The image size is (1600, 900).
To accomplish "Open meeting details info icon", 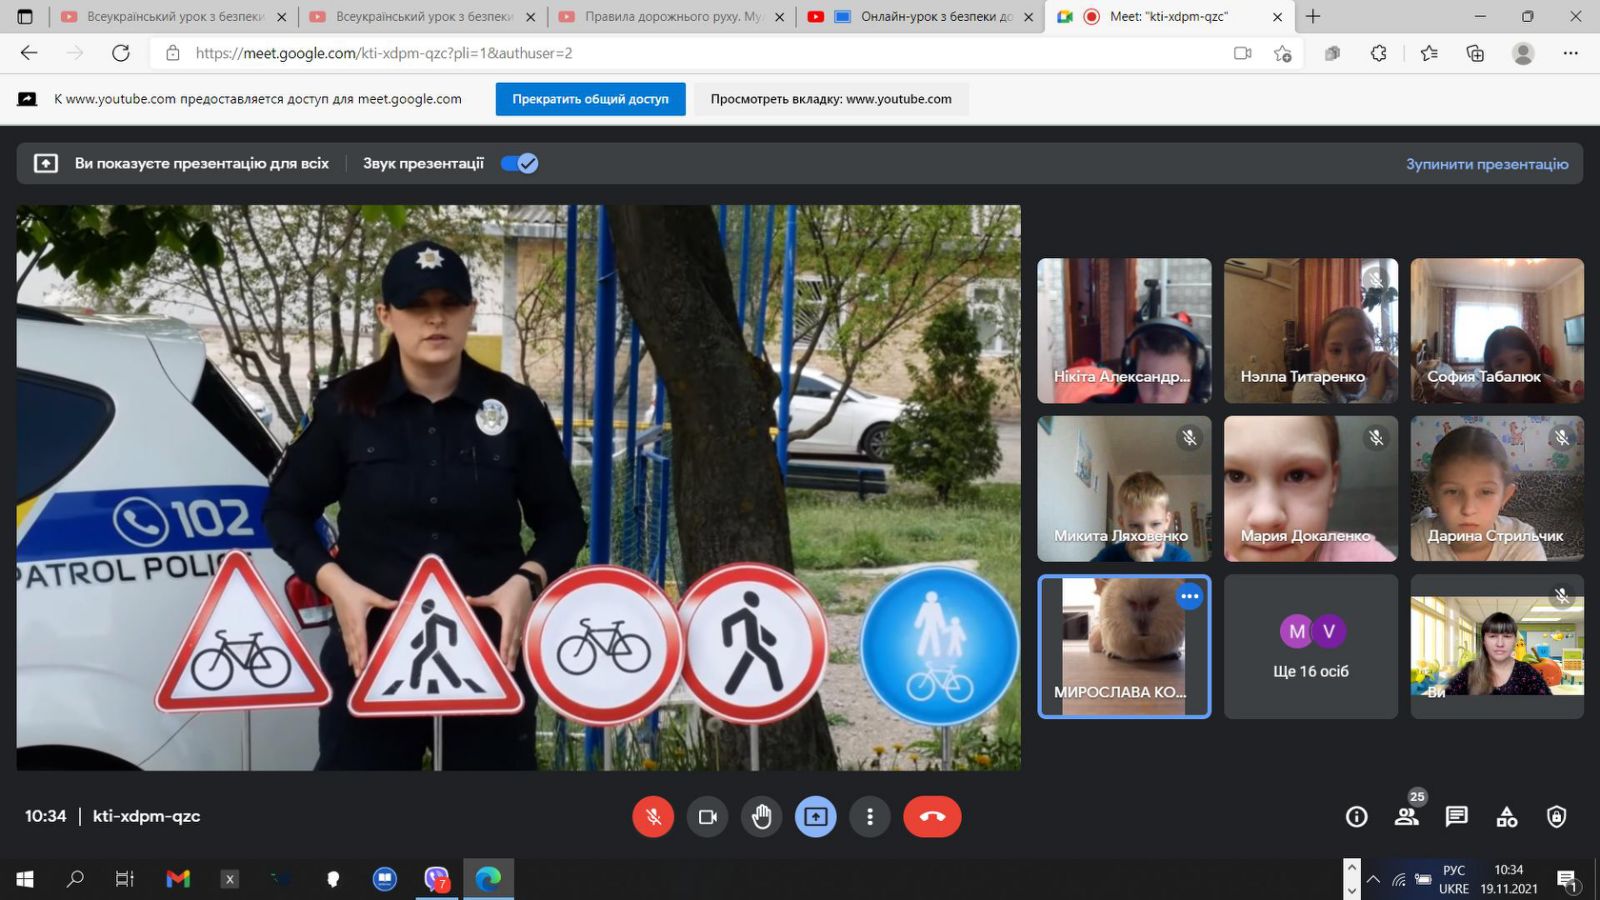I will [1356, 817].
